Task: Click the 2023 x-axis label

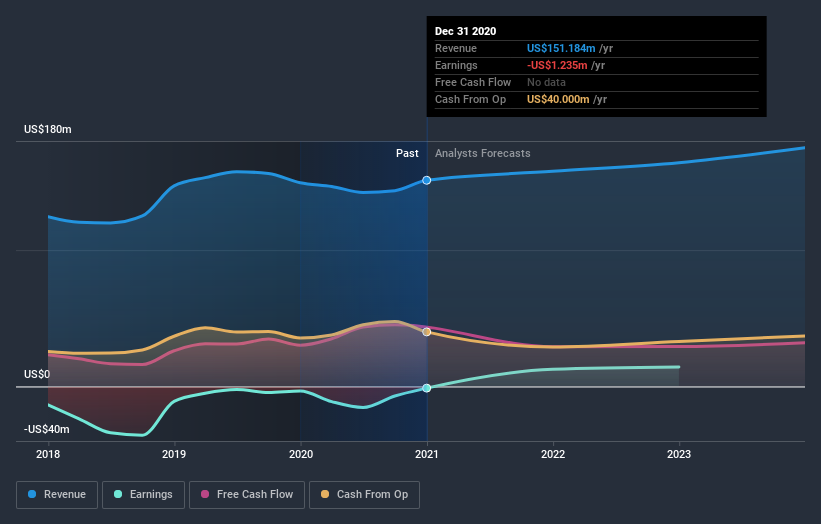Action: click(x=679, y=454)
